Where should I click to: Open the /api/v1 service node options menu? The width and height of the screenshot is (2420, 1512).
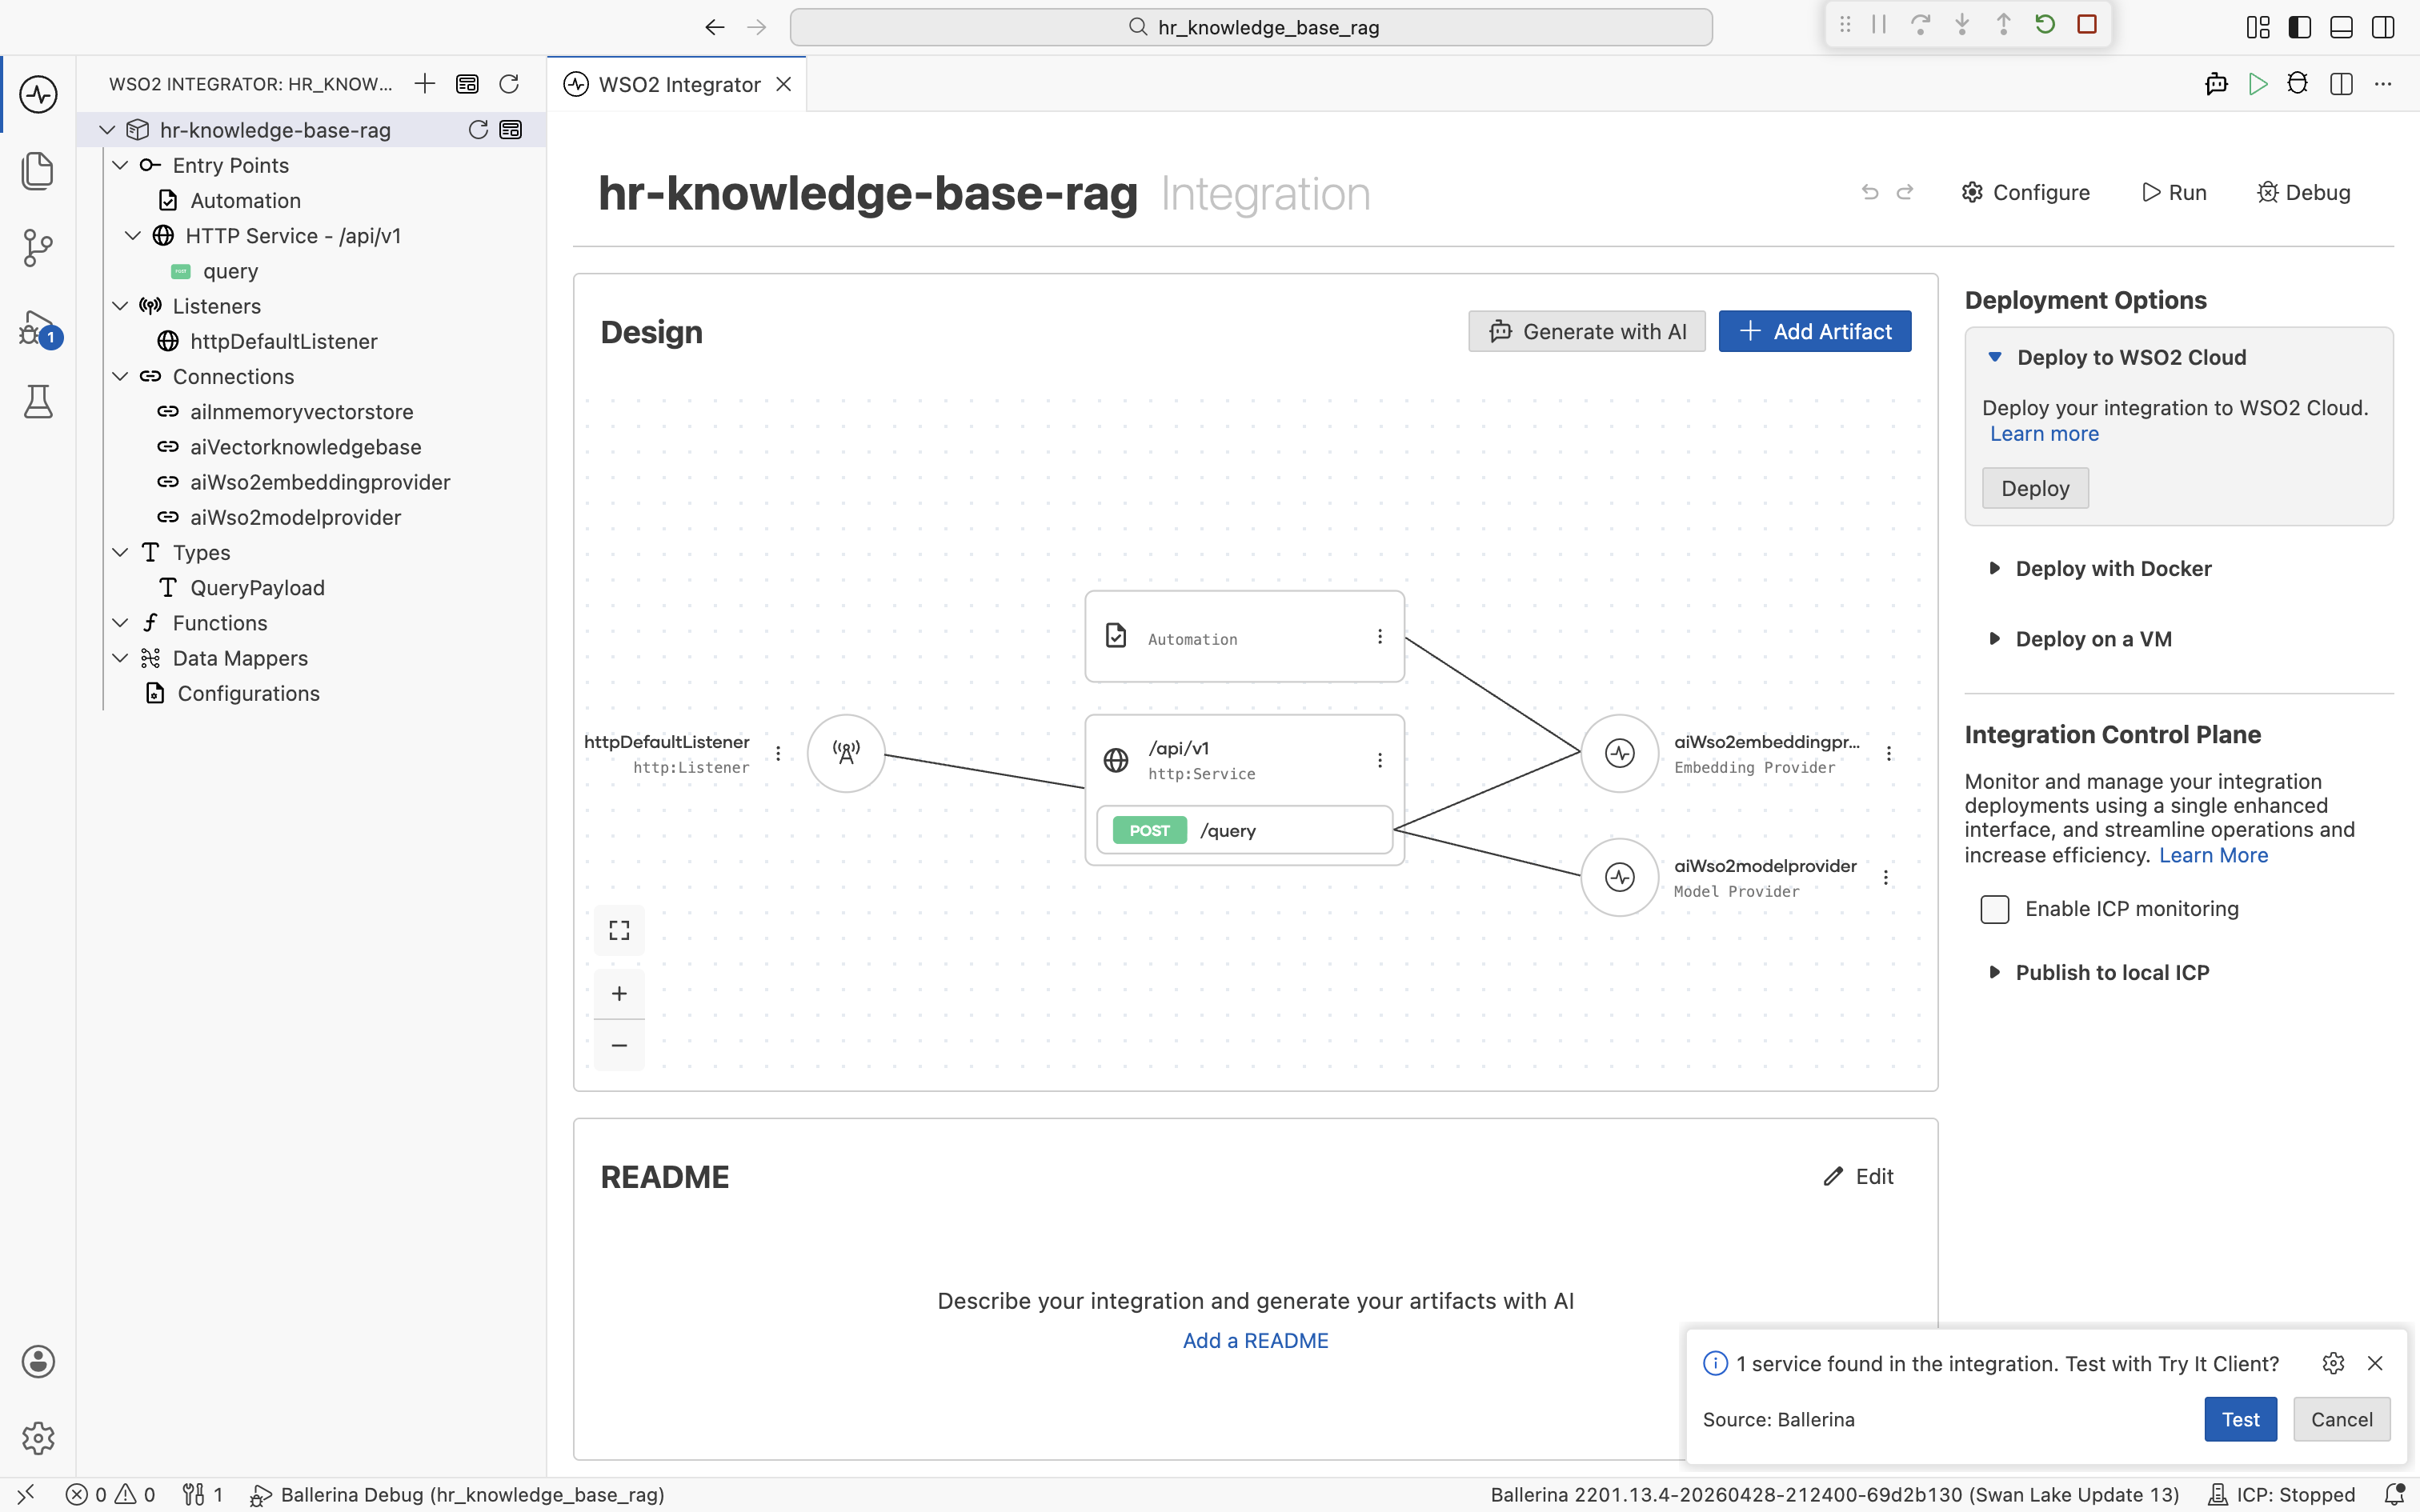[x=1380, y=761]
